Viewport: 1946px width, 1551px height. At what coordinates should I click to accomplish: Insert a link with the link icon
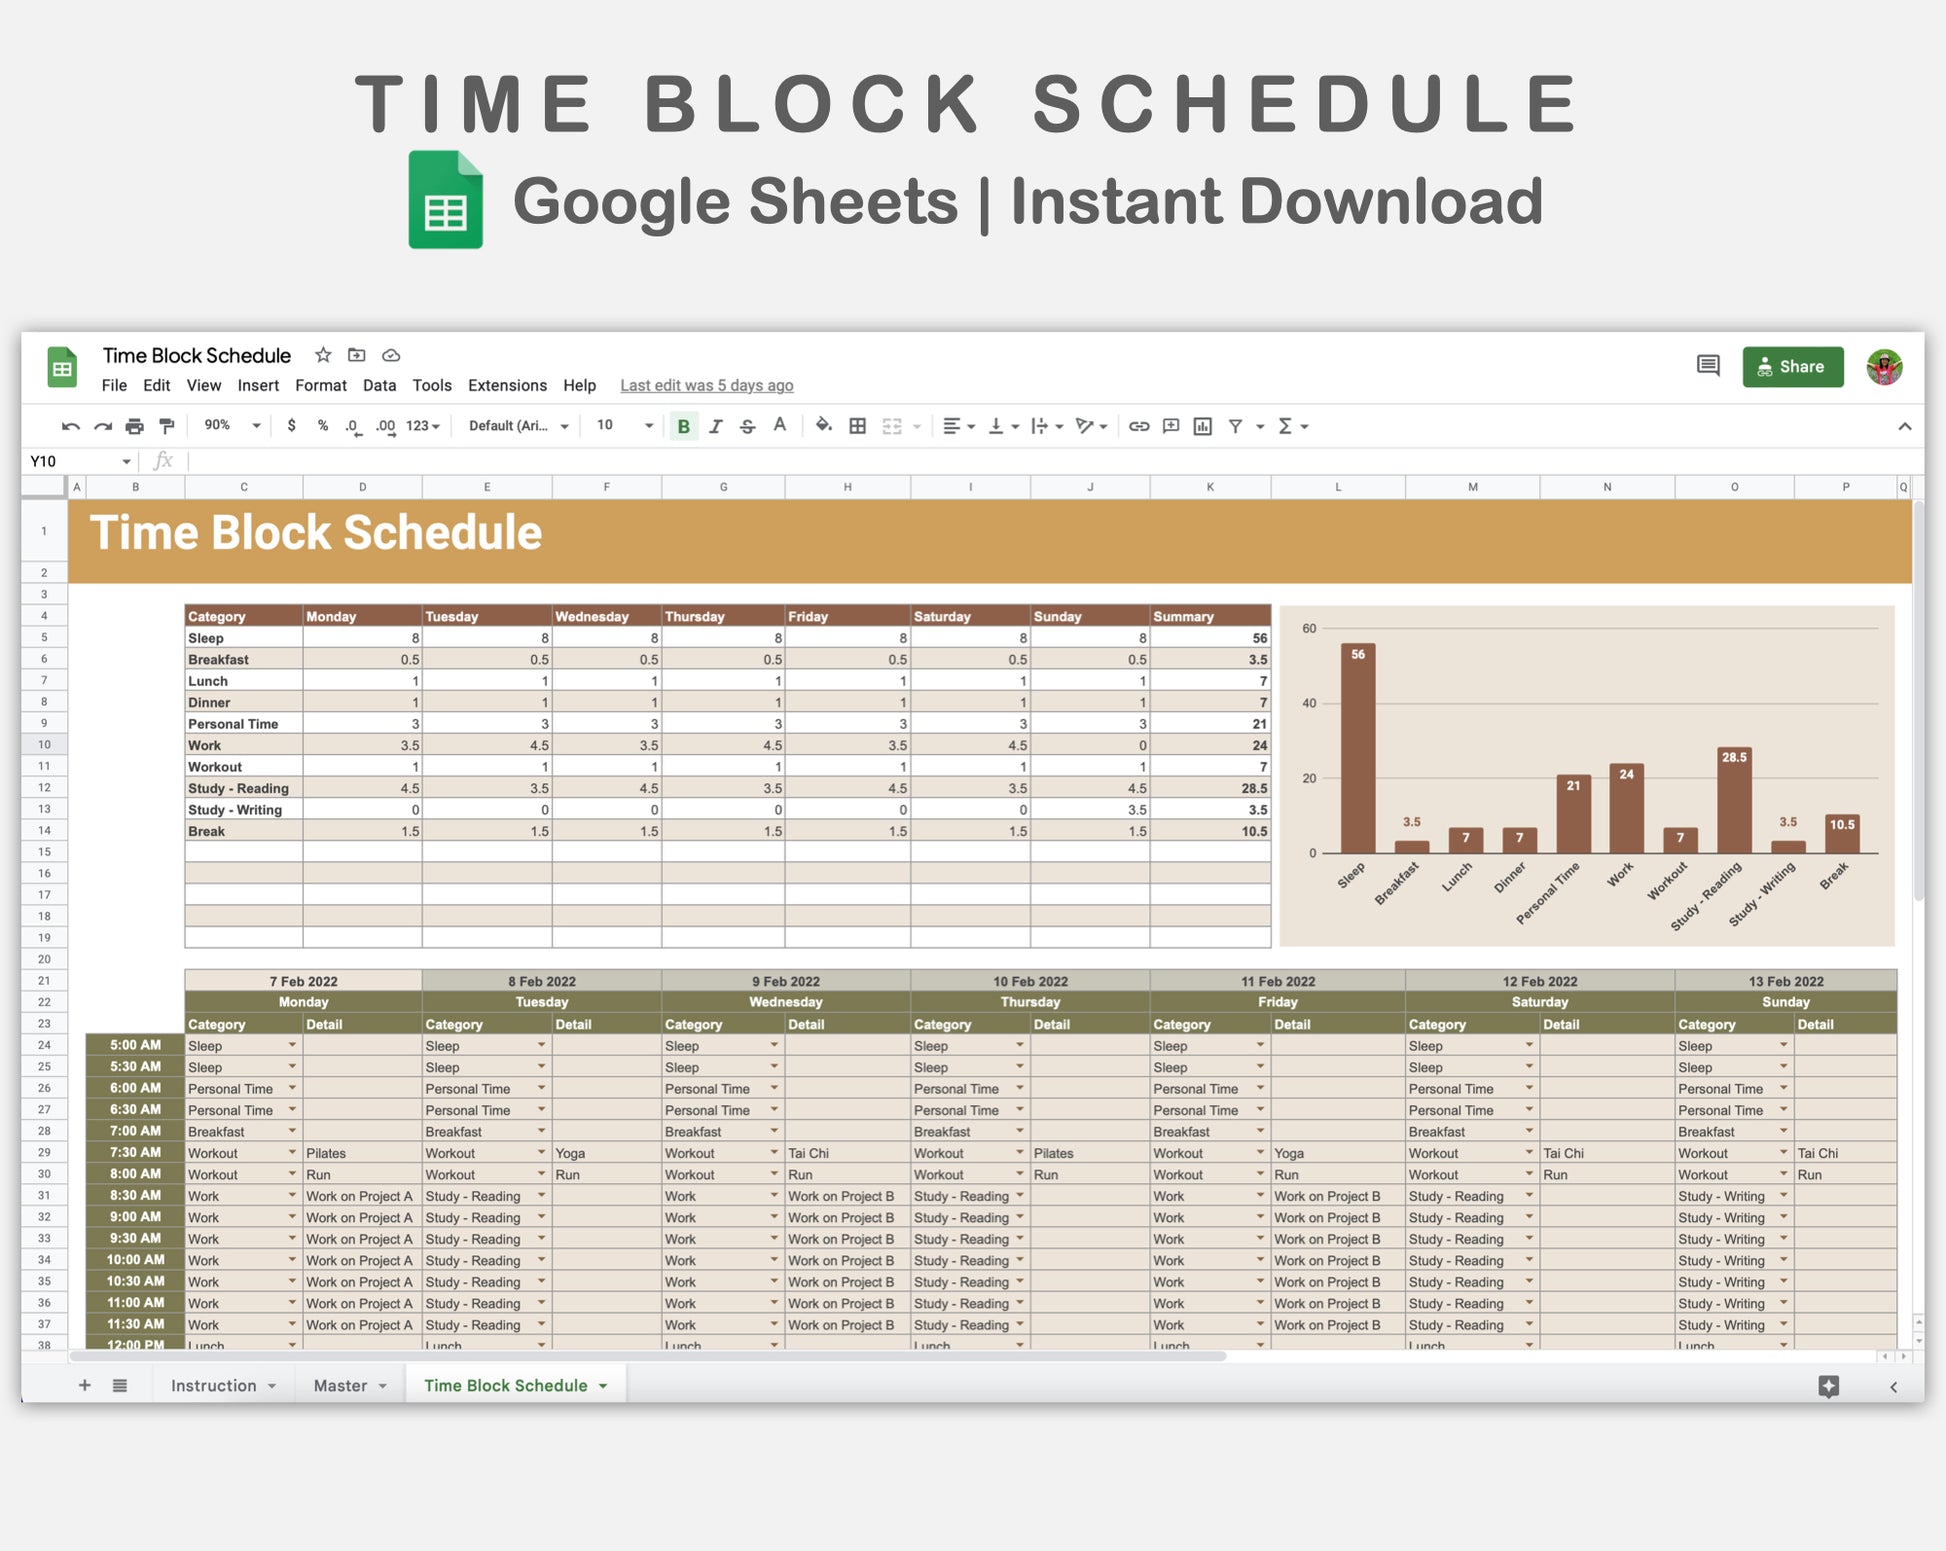(x=1138, y=426)
